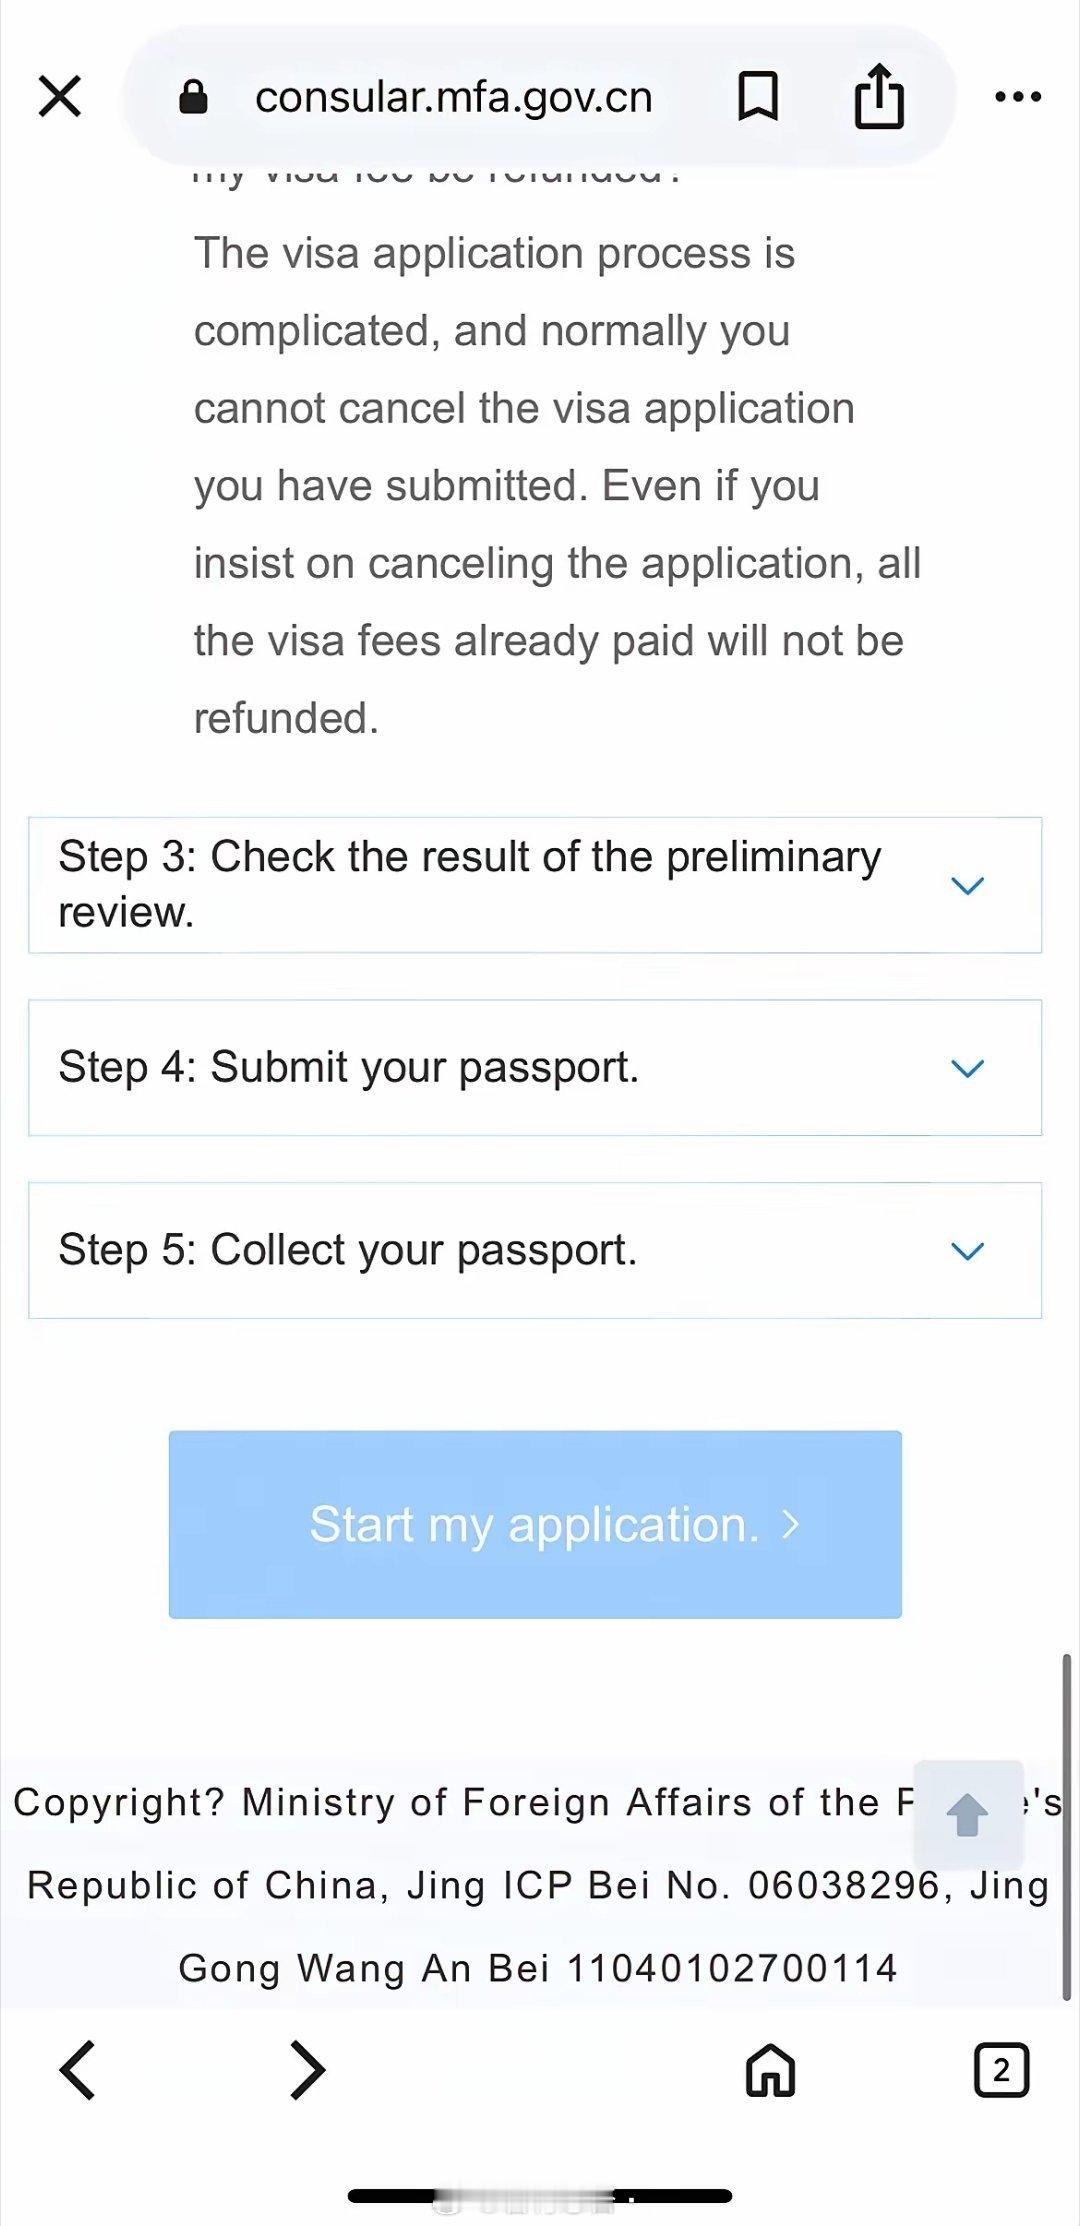
Task: Go forward to the next page
Action: tap(307, 2070)
